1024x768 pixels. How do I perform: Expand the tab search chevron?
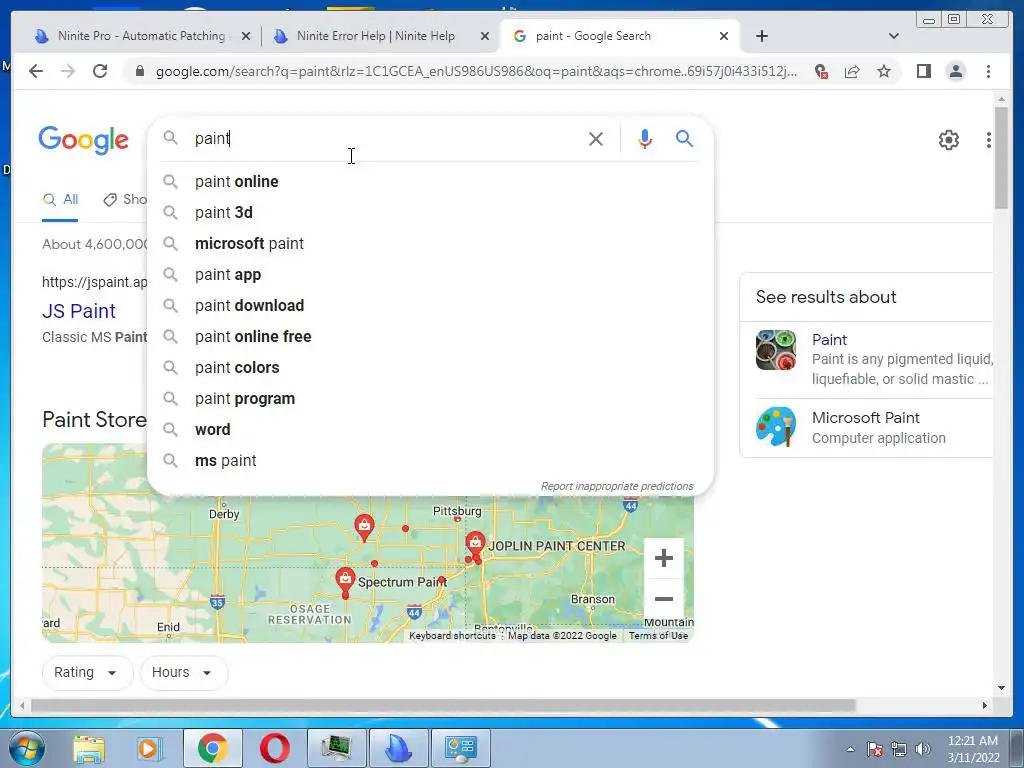pos(893,36)
